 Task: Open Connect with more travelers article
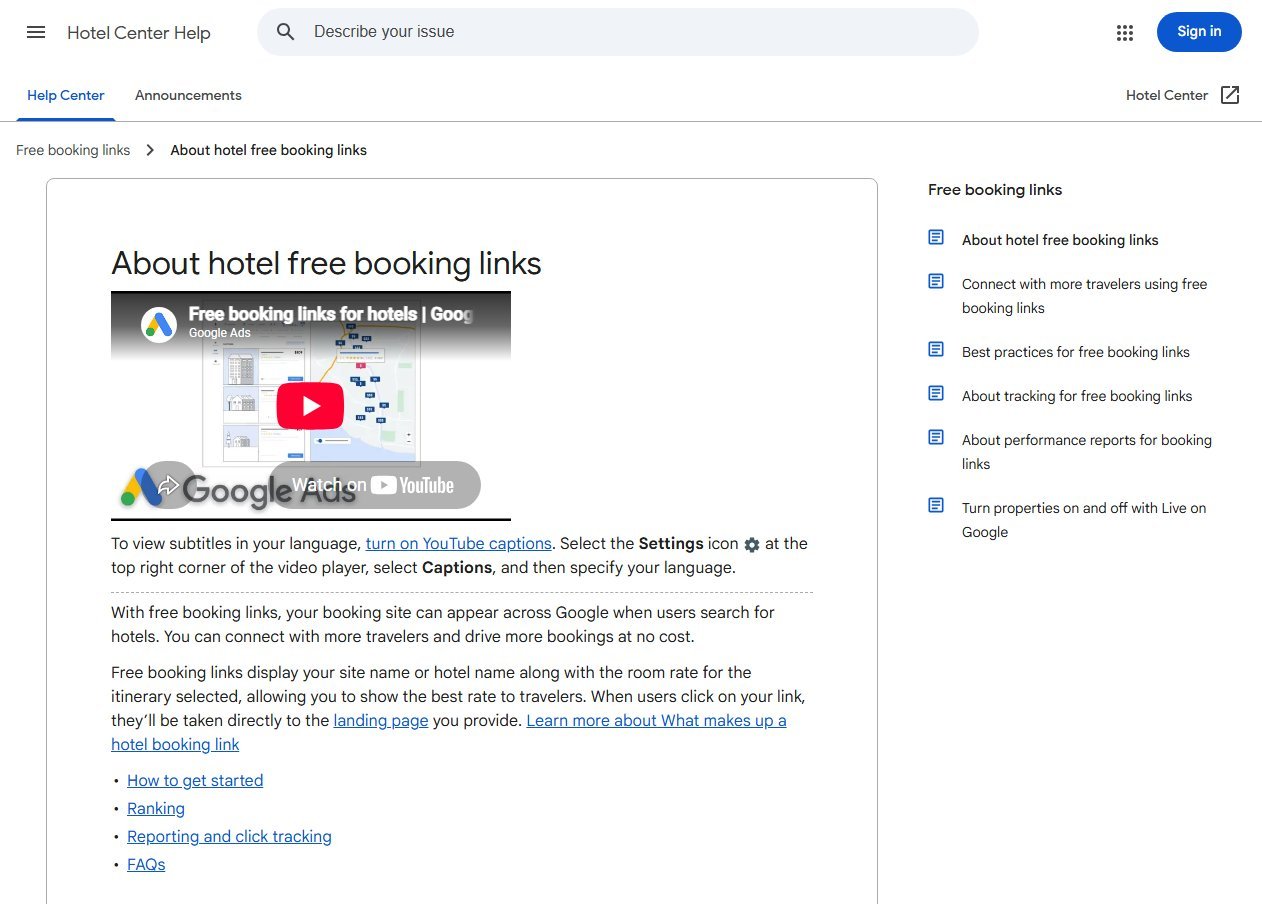pos(1085,296)
